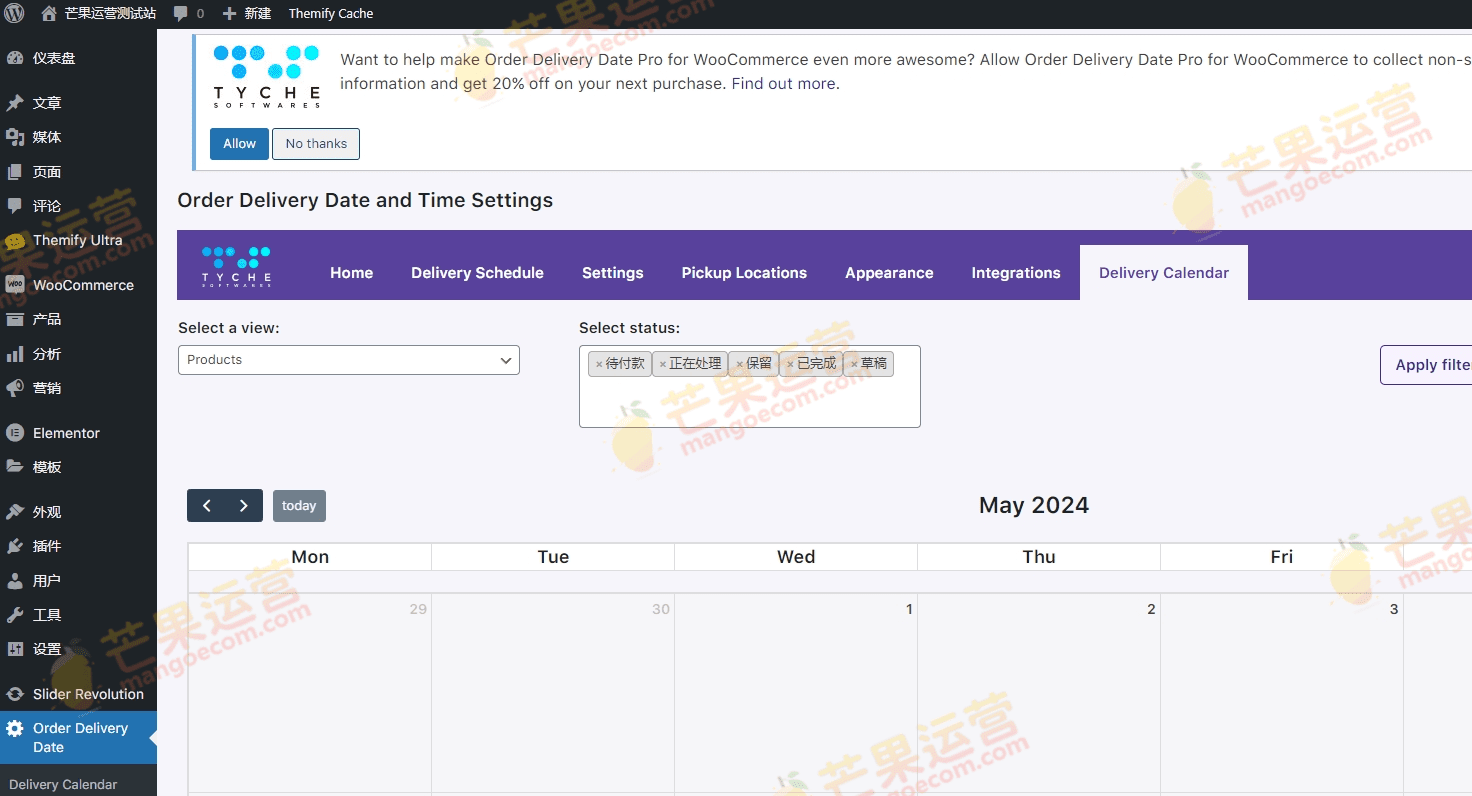Remove the 已完成 status tag

pyautogui.click(x=790, y=364)
